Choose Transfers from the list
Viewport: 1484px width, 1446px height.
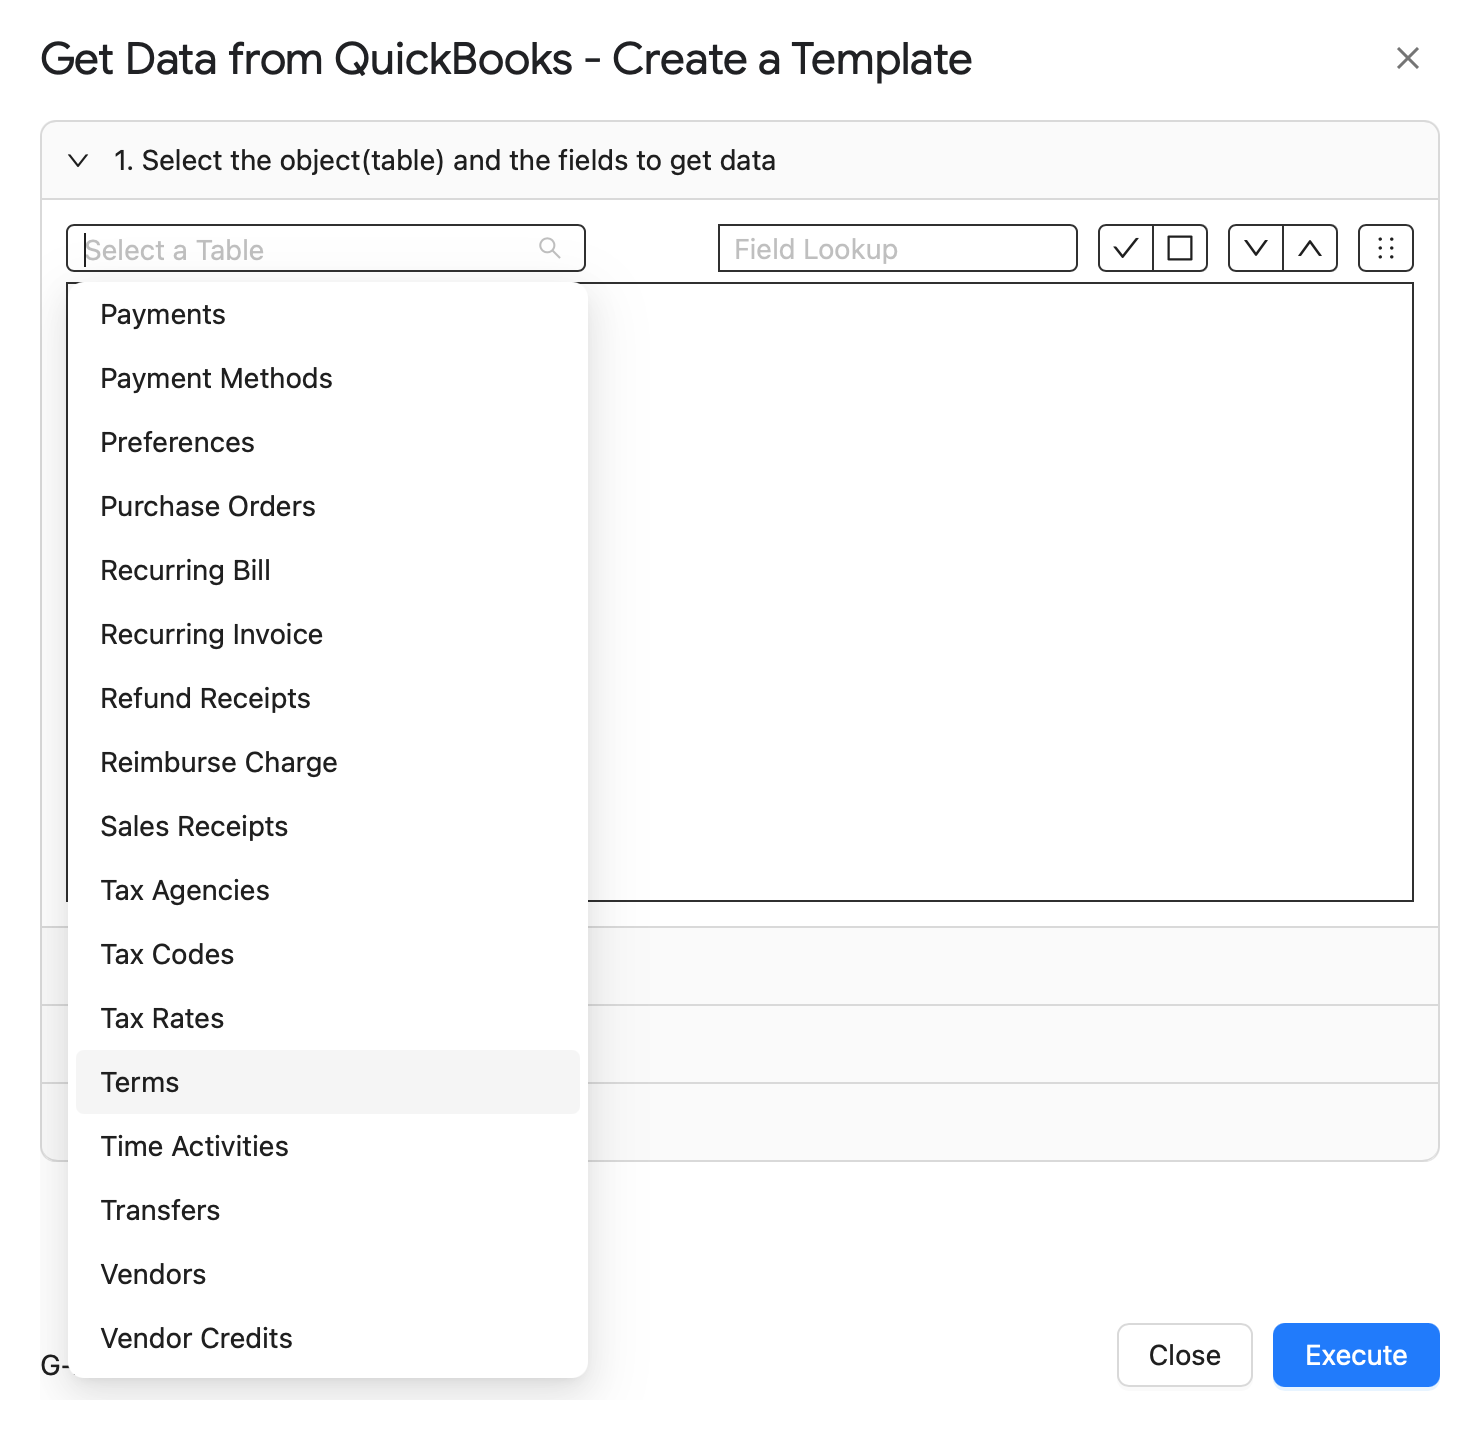point(328,1210)
